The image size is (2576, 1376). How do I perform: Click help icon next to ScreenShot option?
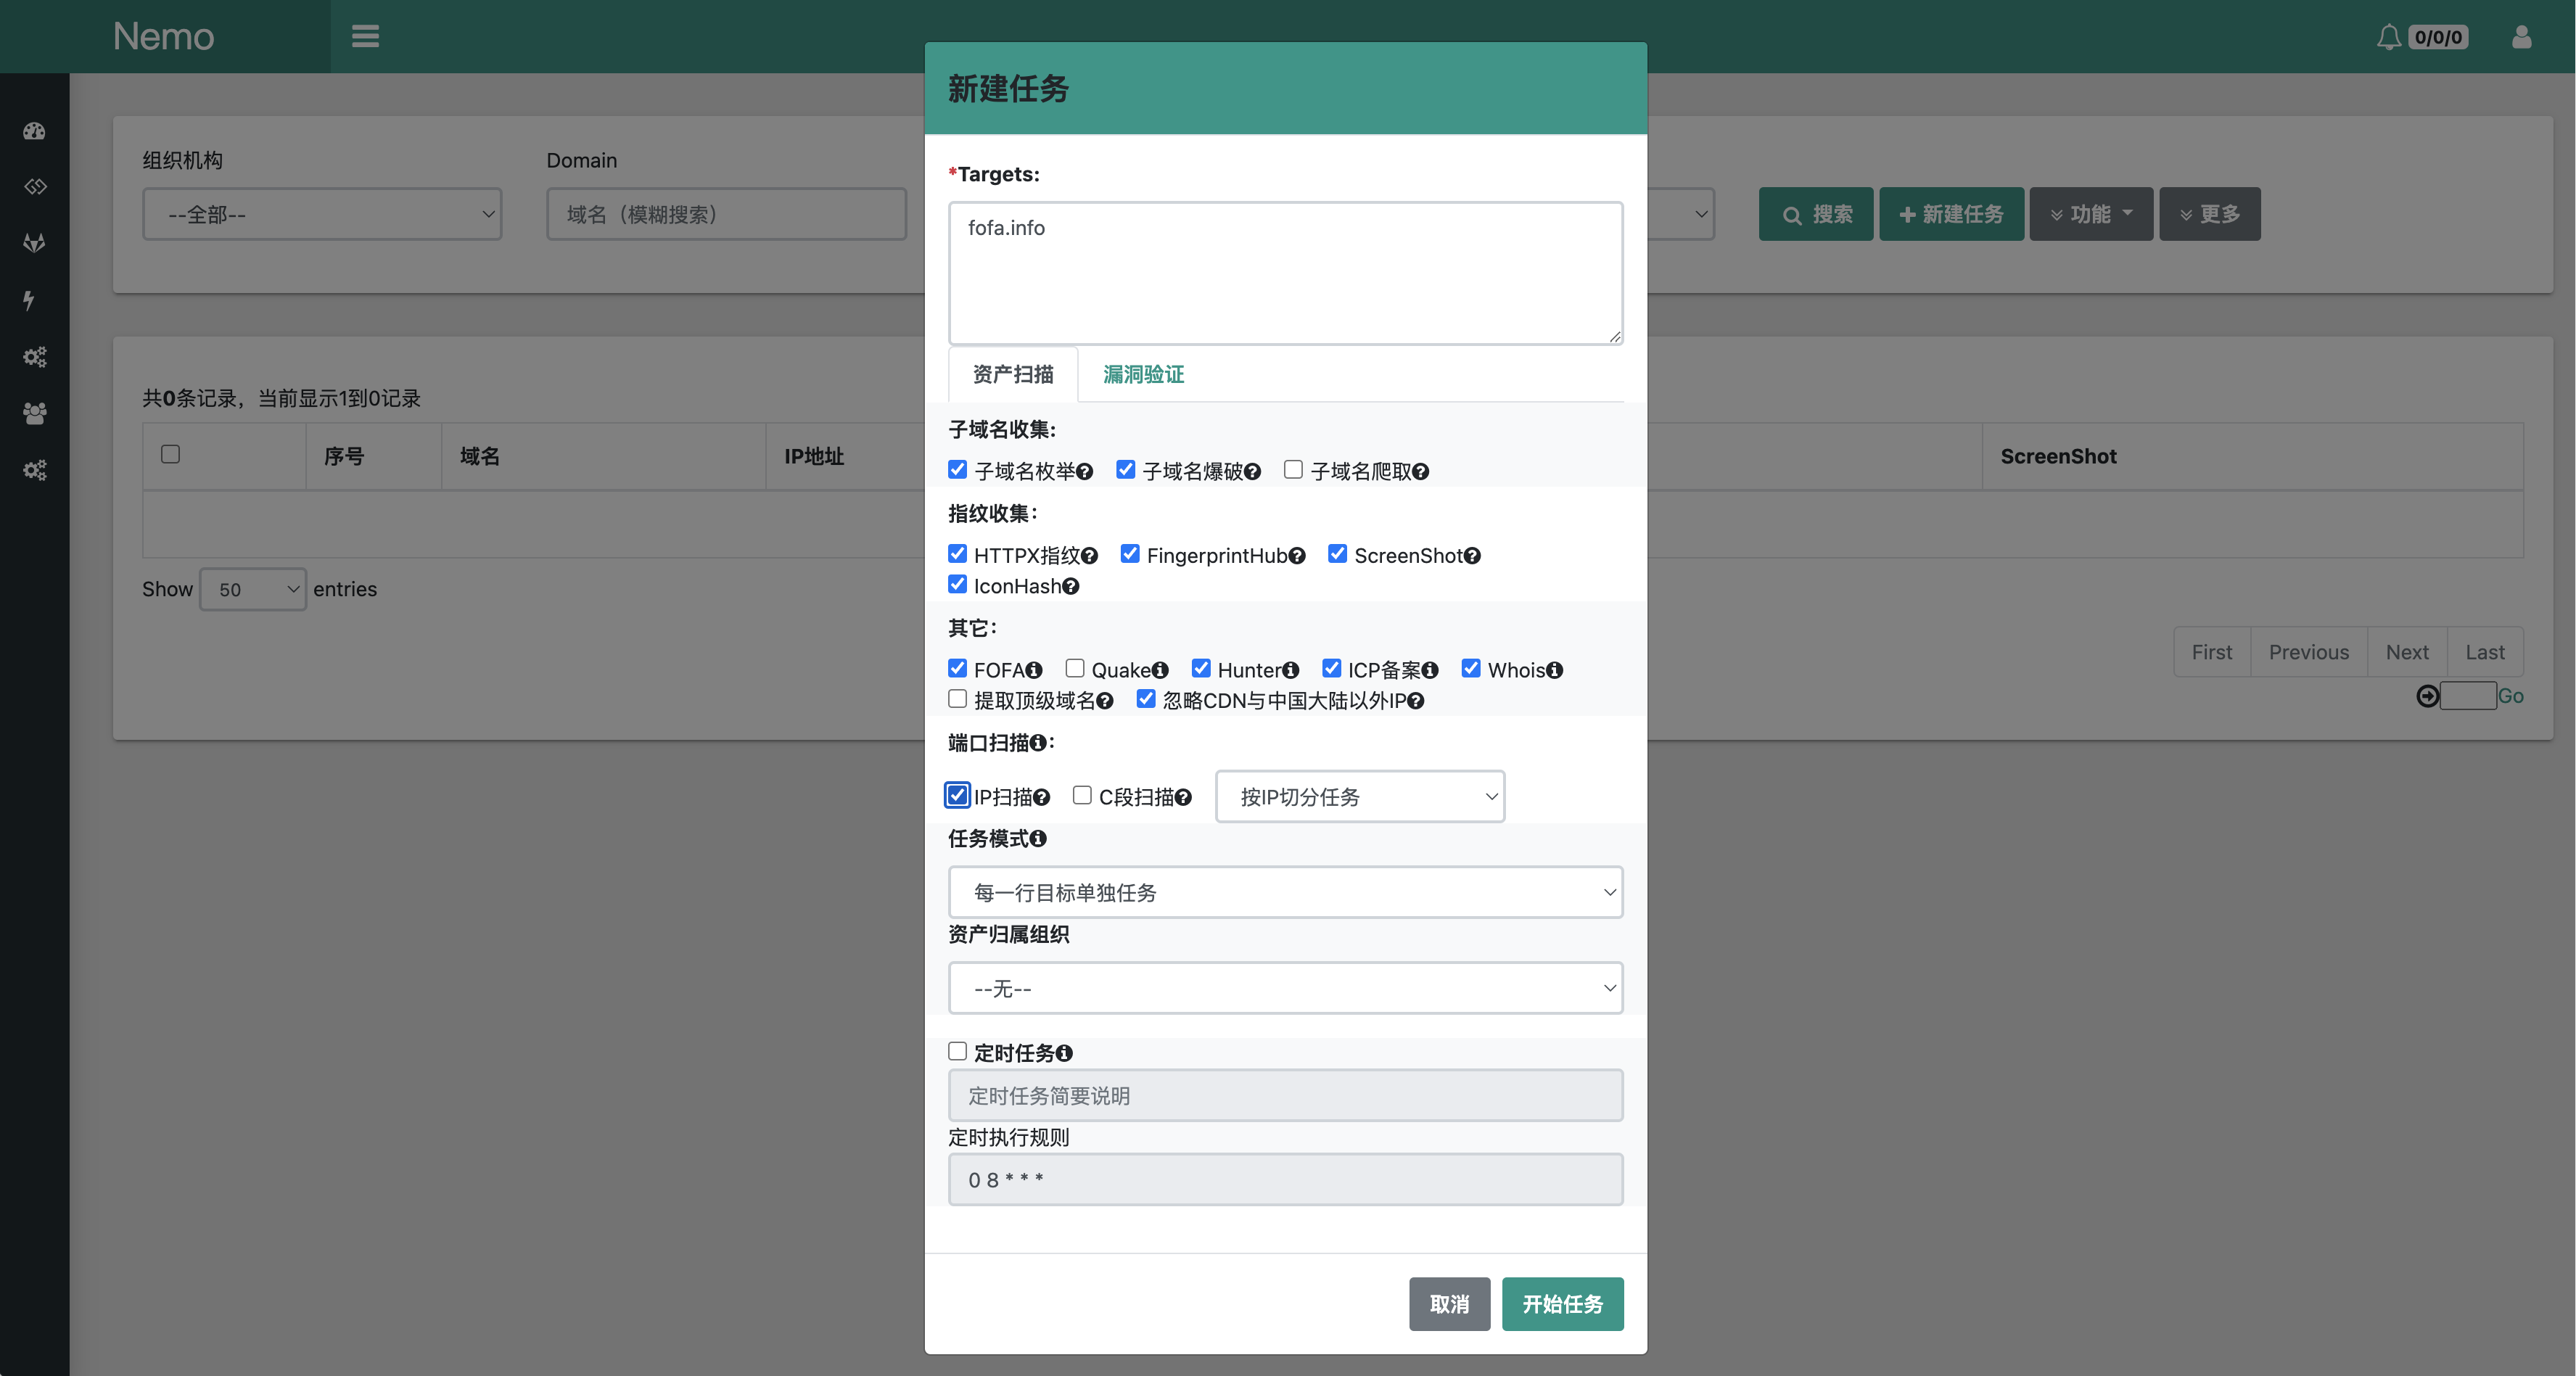point(1472,556)
